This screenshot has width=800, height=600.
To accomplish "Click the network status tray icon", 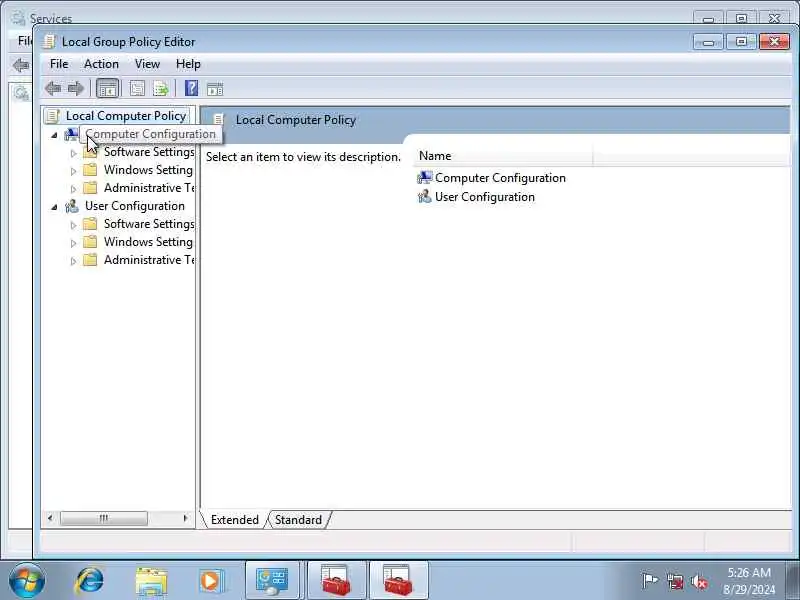I will (675, 581).
